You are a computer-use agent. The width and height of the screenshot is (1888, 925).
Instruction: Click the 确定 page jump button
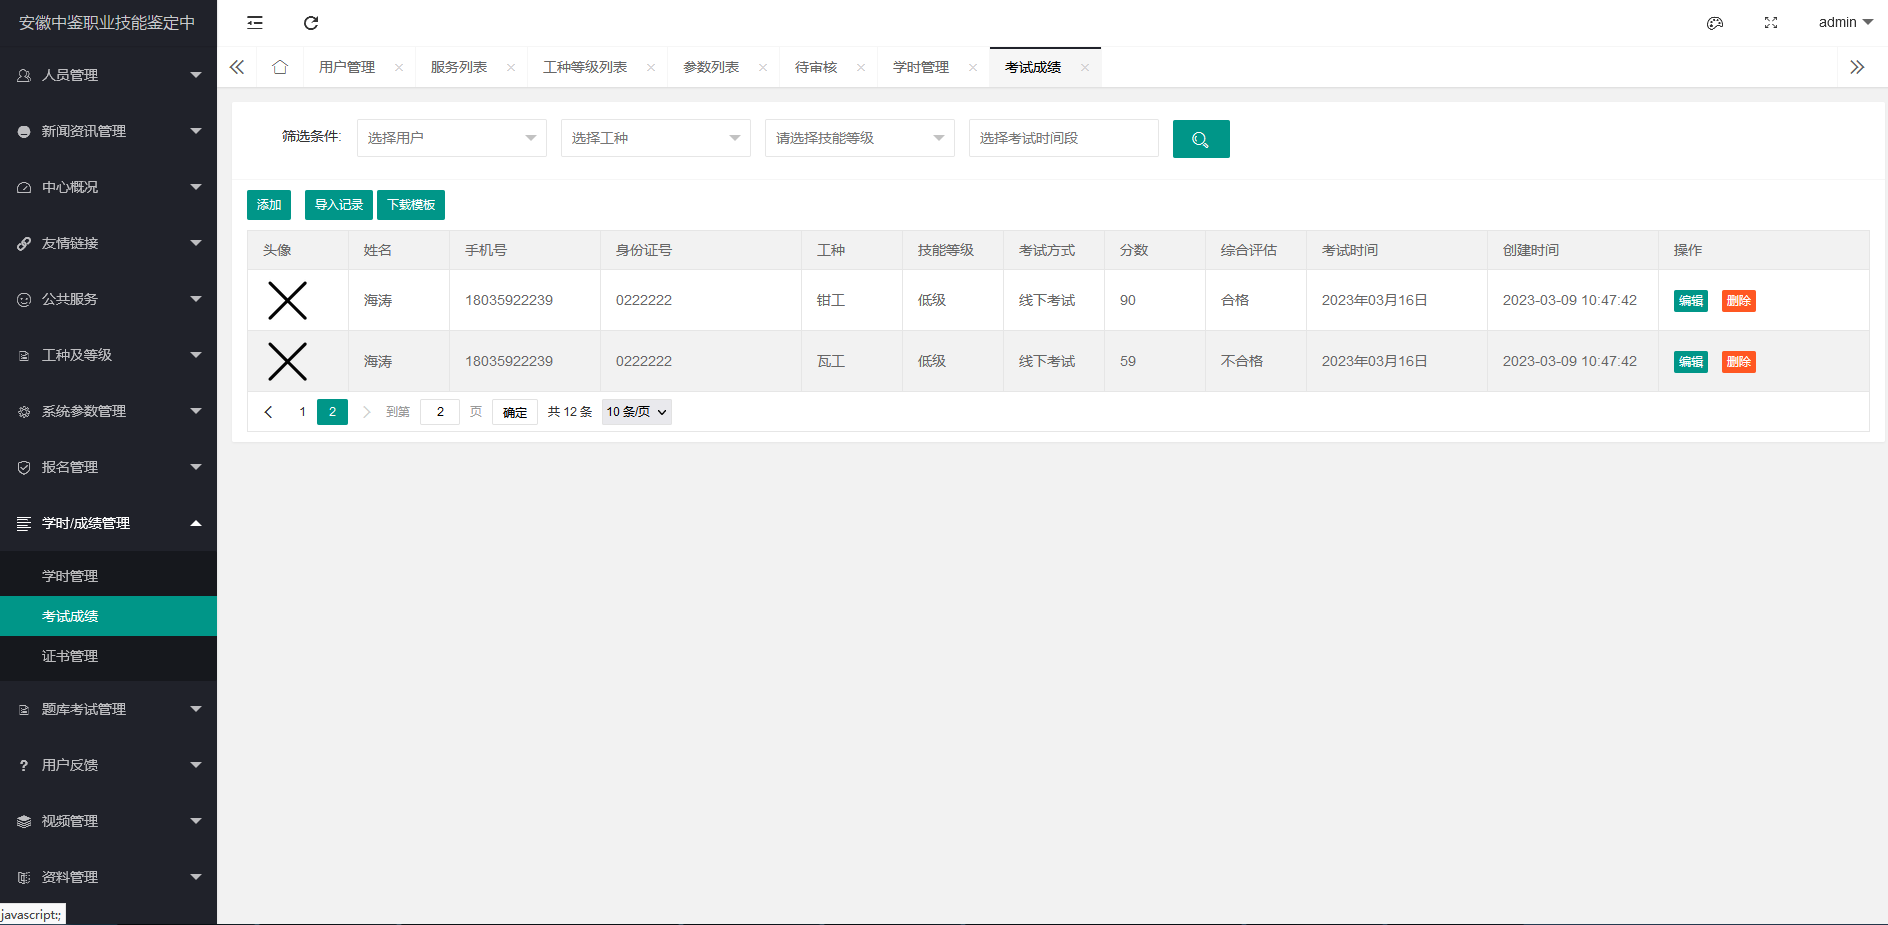pyautogui.click(x=515, y=412)
